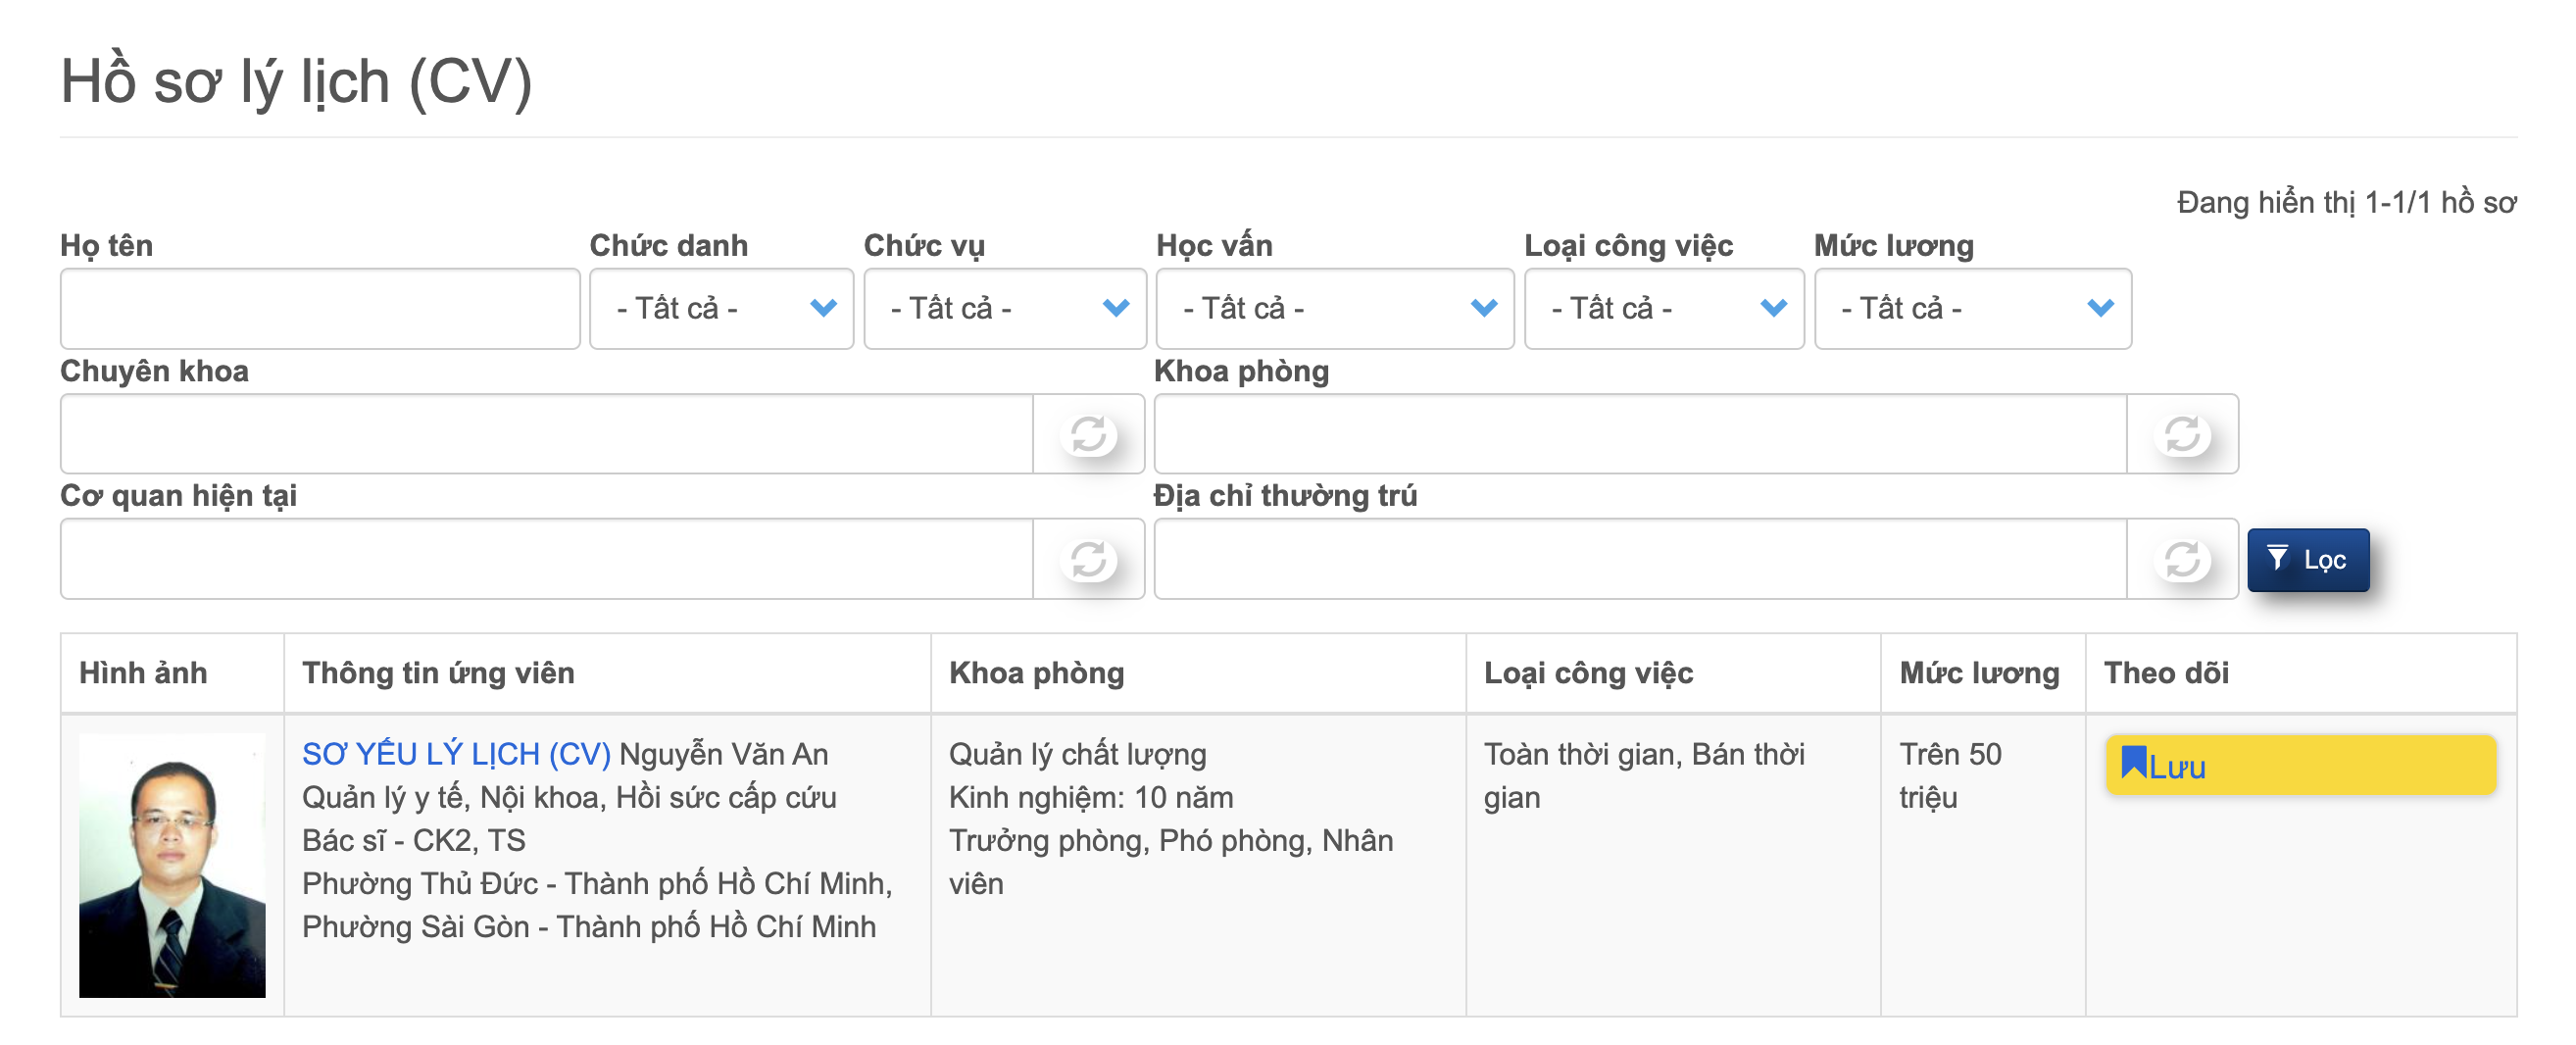Viewport: 2576px width, 1045px height.
Task: Click the refresh icon beside Chuyên khoa field
Action: 1088,434
